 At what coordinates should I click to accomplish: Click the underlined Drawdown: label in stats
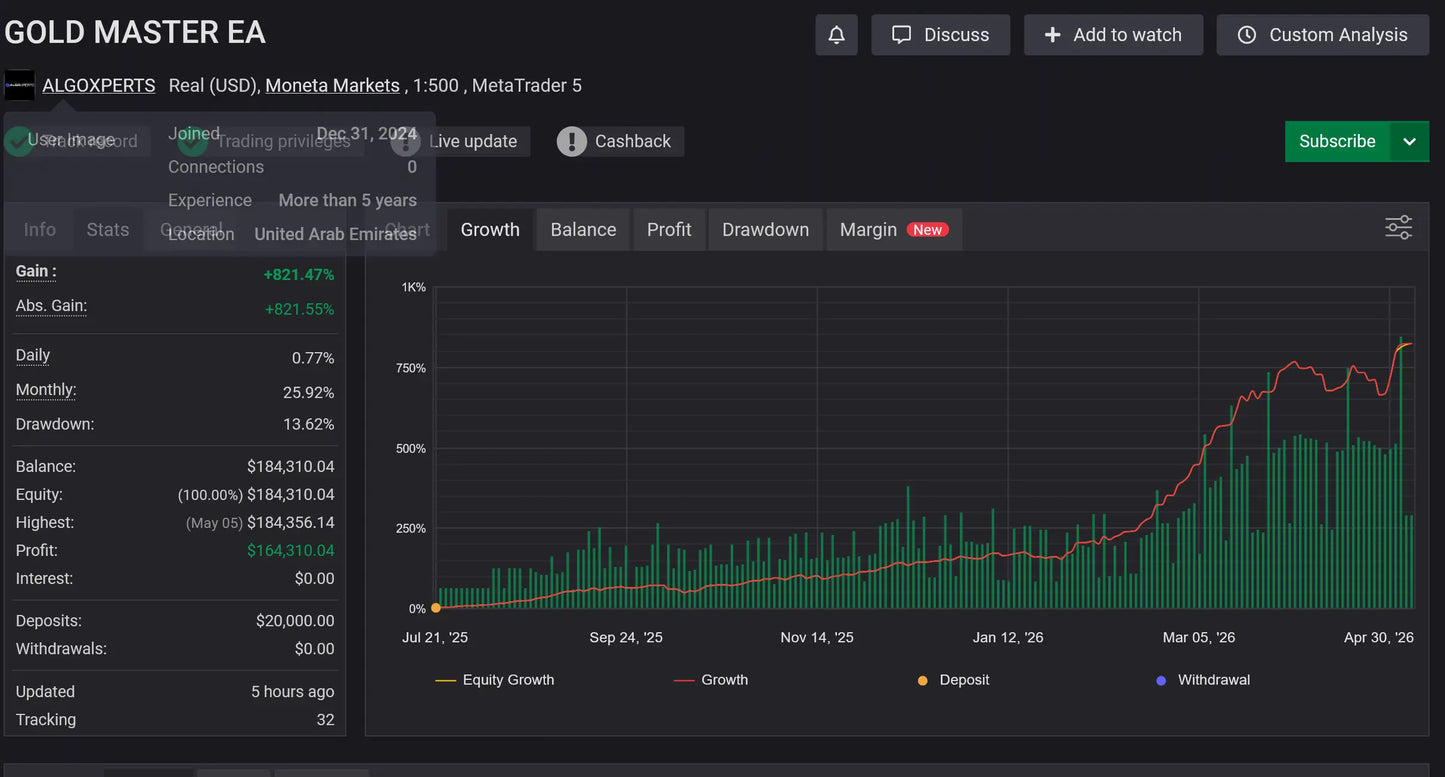pos(55,424)
